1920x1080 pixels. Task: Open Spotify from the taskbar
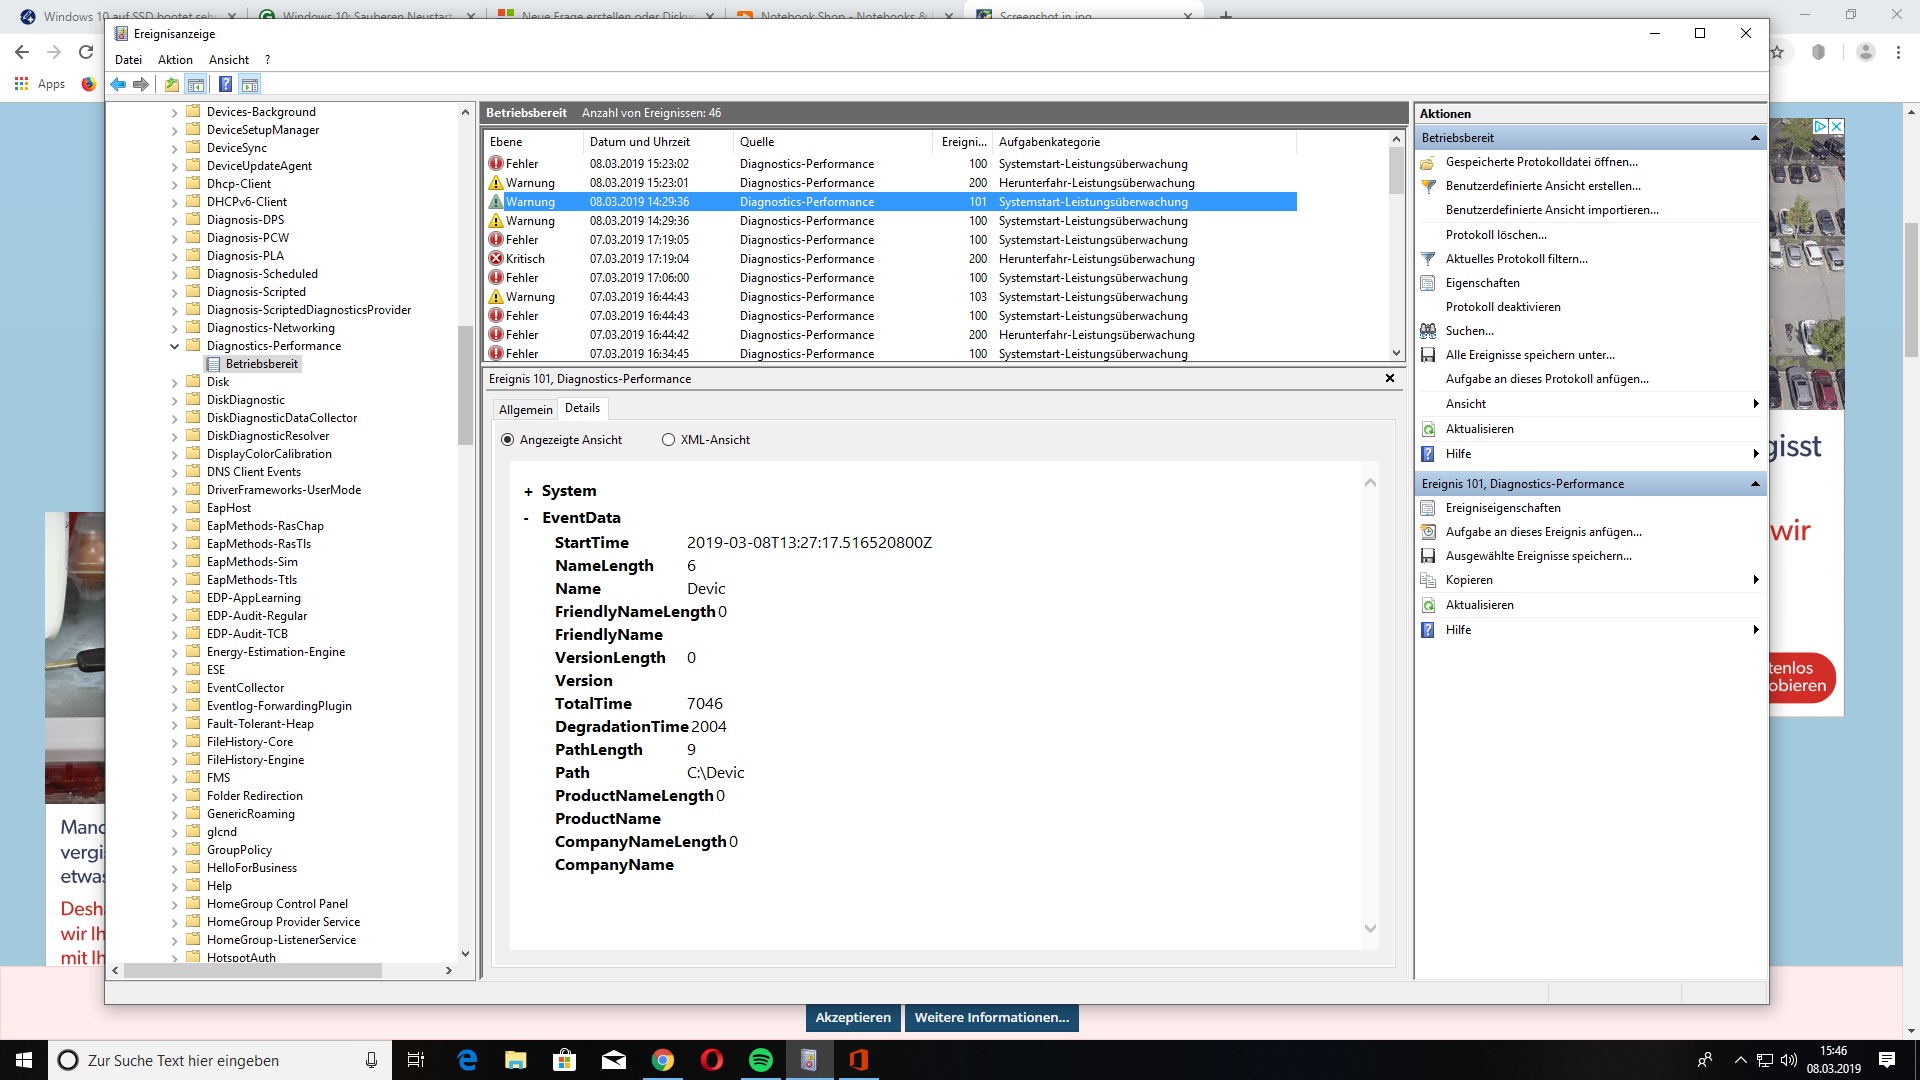tap(761, 1060)
